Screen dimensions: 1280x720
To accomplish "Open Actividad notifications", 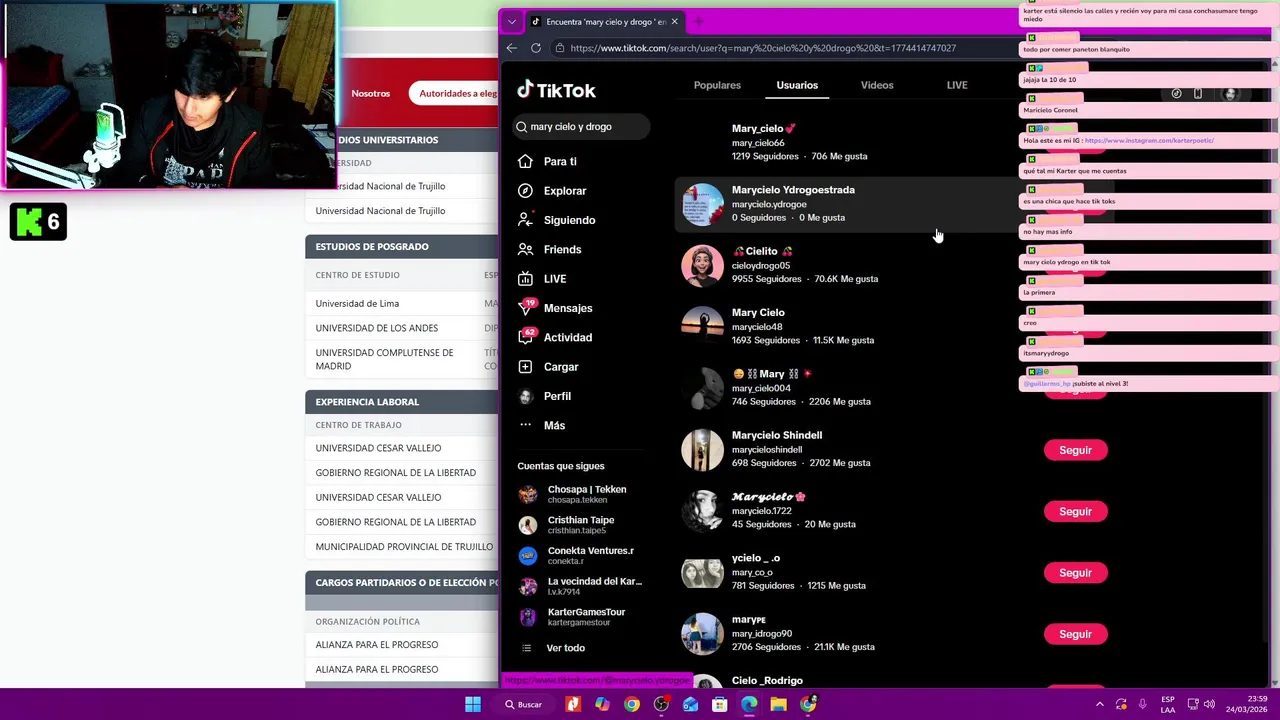I will point(555,337).
